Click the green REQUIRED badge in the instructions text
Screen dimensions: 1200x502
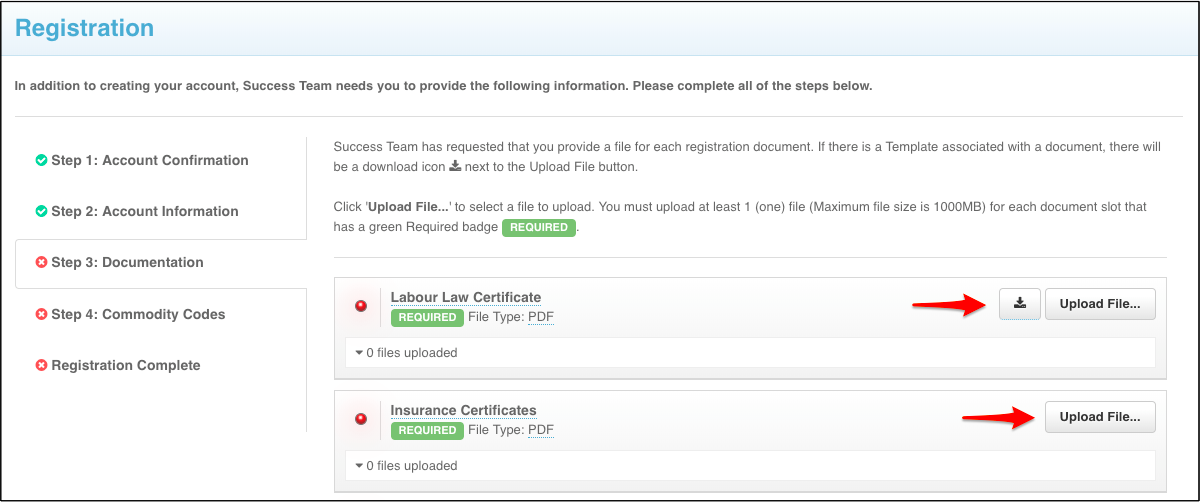538,227
